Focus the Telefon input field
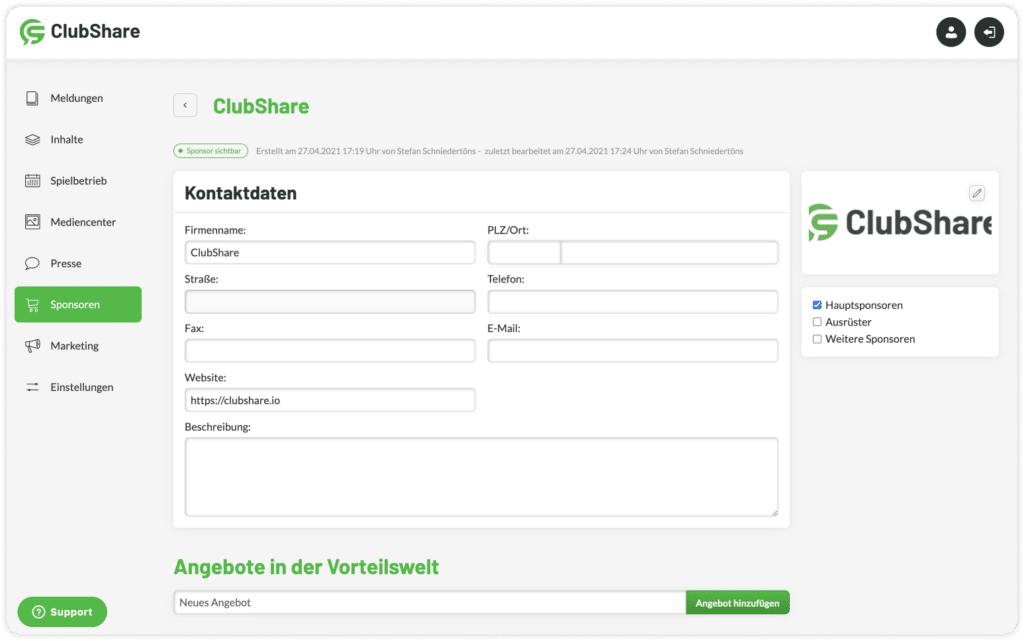Image resolution: width=1024 pixels, height=641 pixels. pyautogui.click(x=633, y=302)
